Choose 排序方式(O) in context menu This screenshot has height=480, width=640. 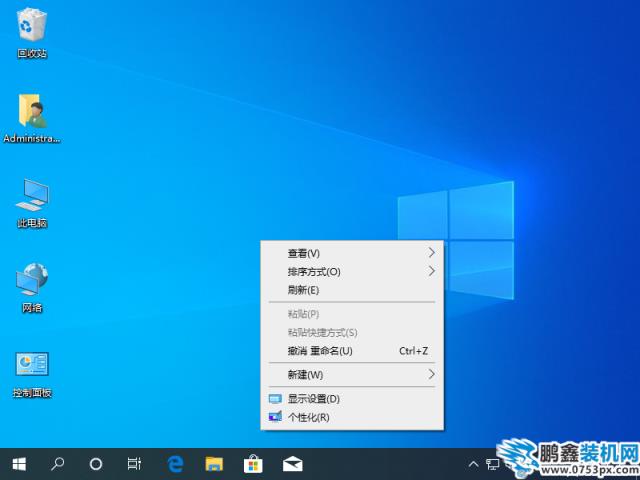(x=352, y=272)
